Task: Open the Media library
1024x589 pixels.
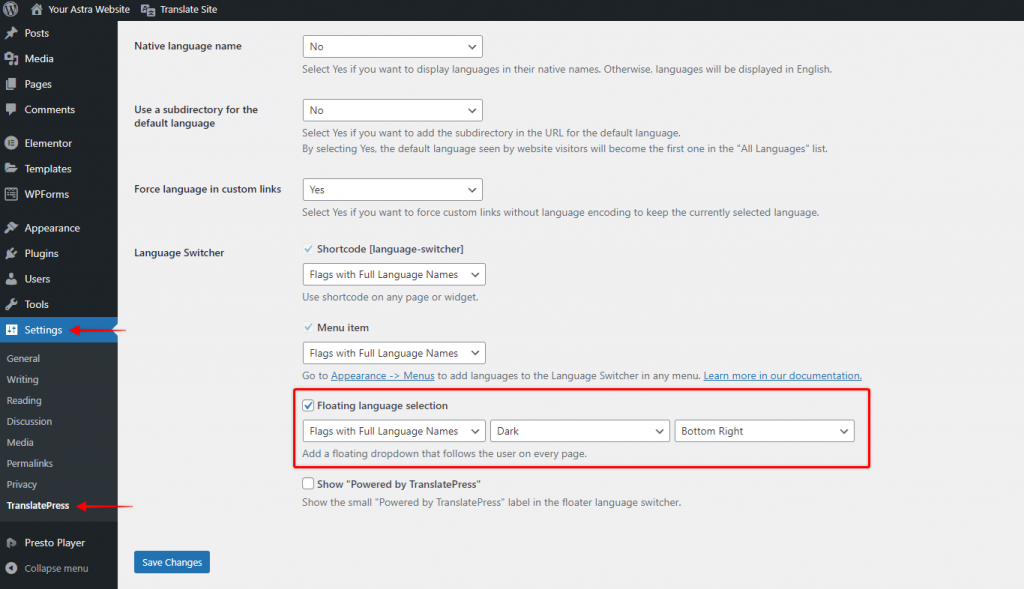Action: (37, 58)
